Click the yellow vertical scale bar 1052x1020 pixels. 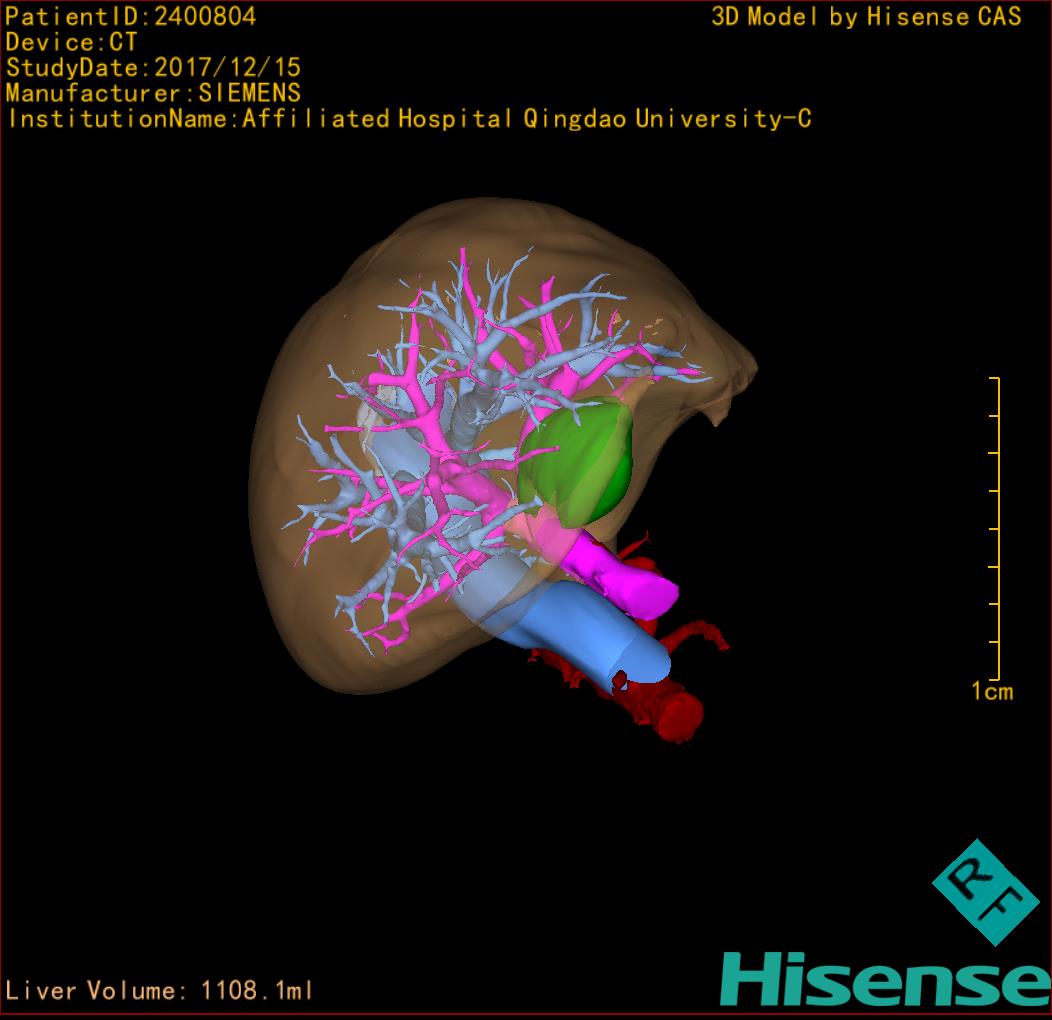tap(996, 528)
